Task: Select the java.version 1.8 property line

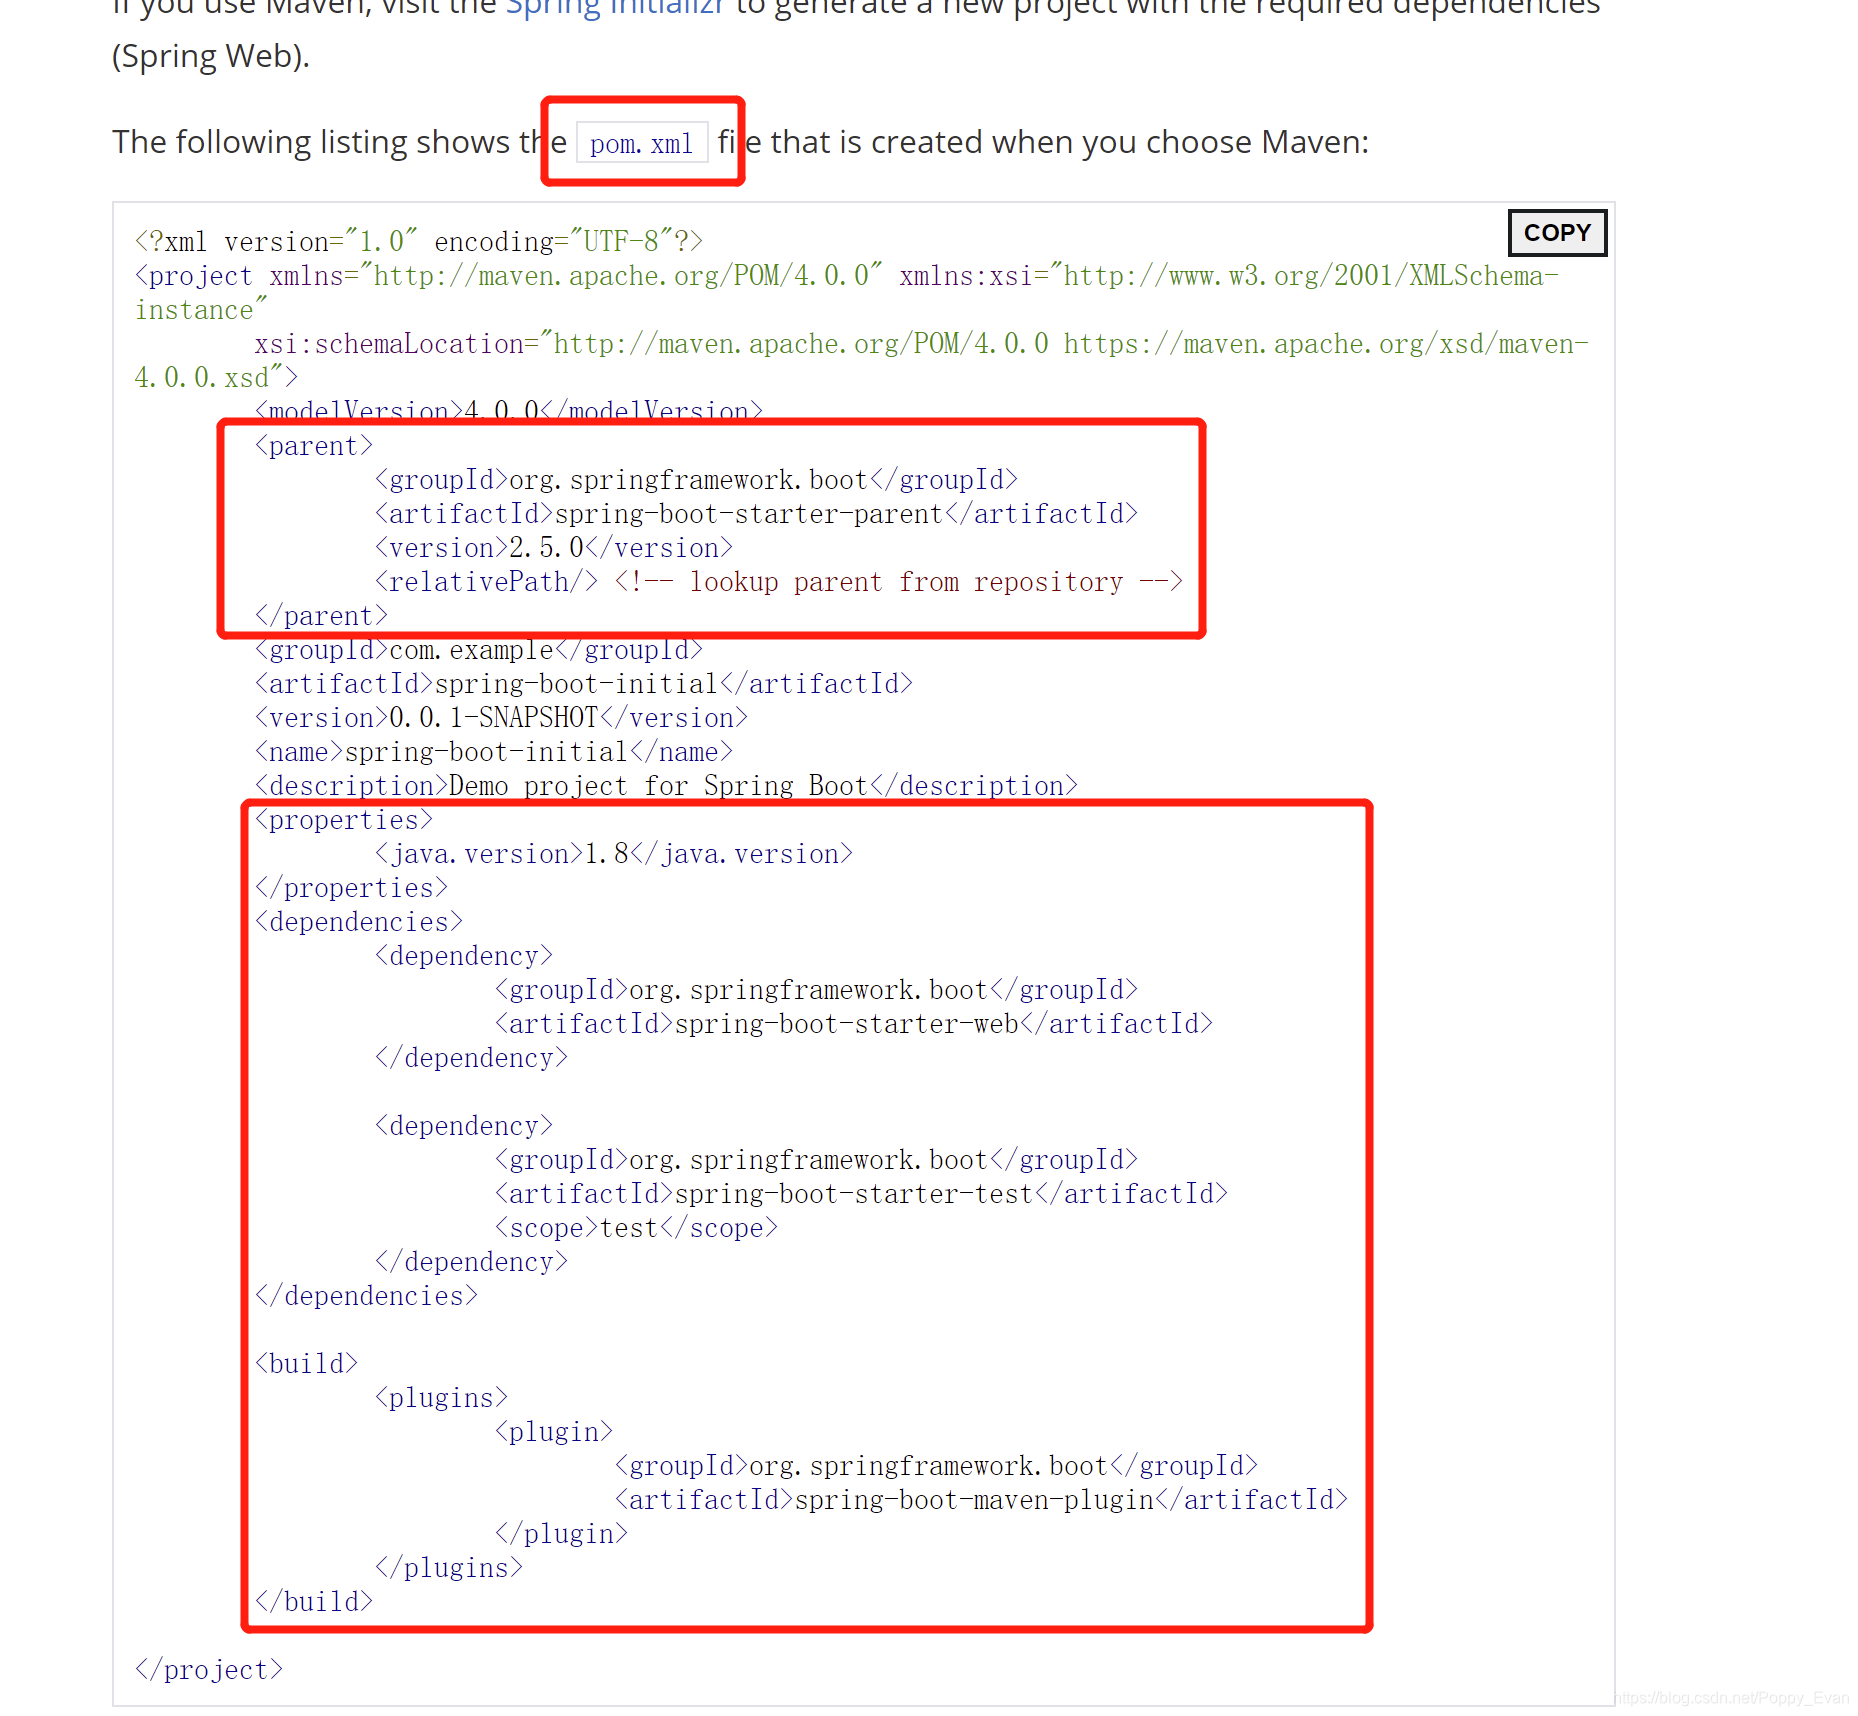Action: (x=612, y=853)
